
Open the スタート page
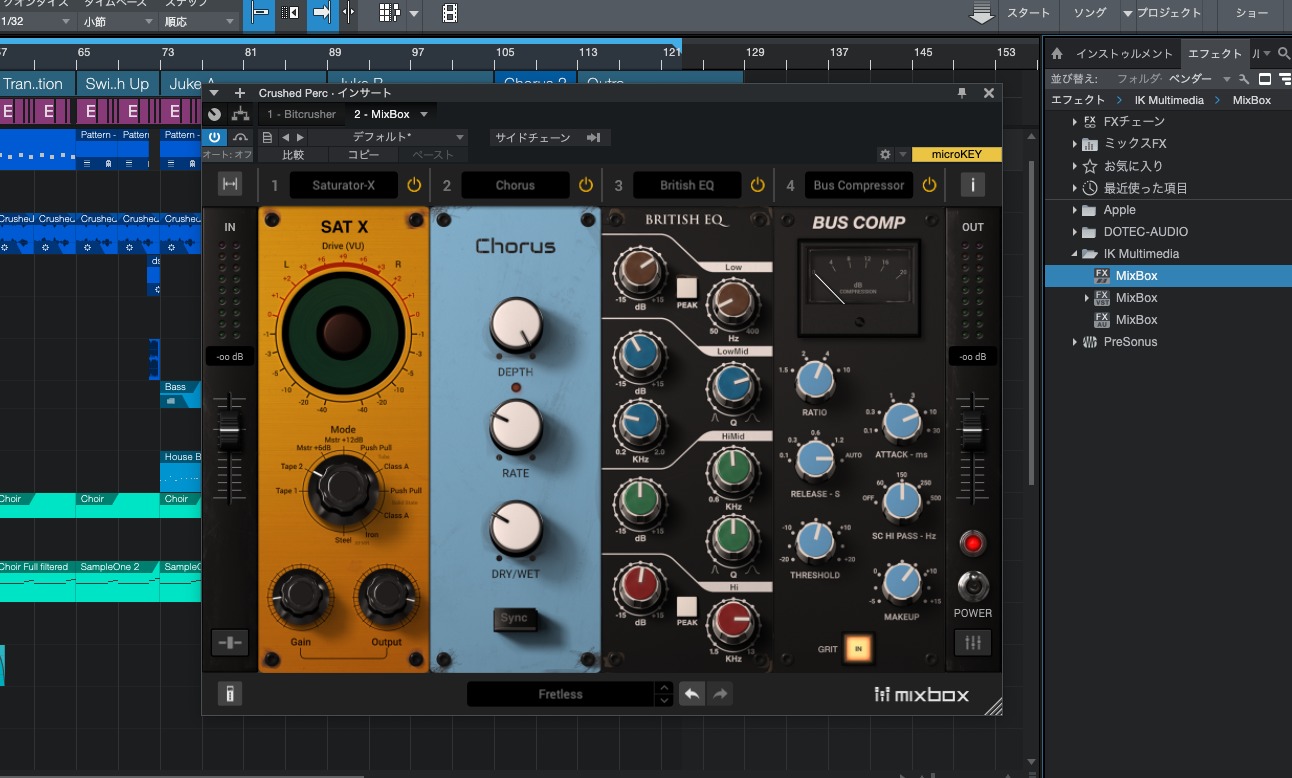pyautogui.click(x=1028, y=13)
